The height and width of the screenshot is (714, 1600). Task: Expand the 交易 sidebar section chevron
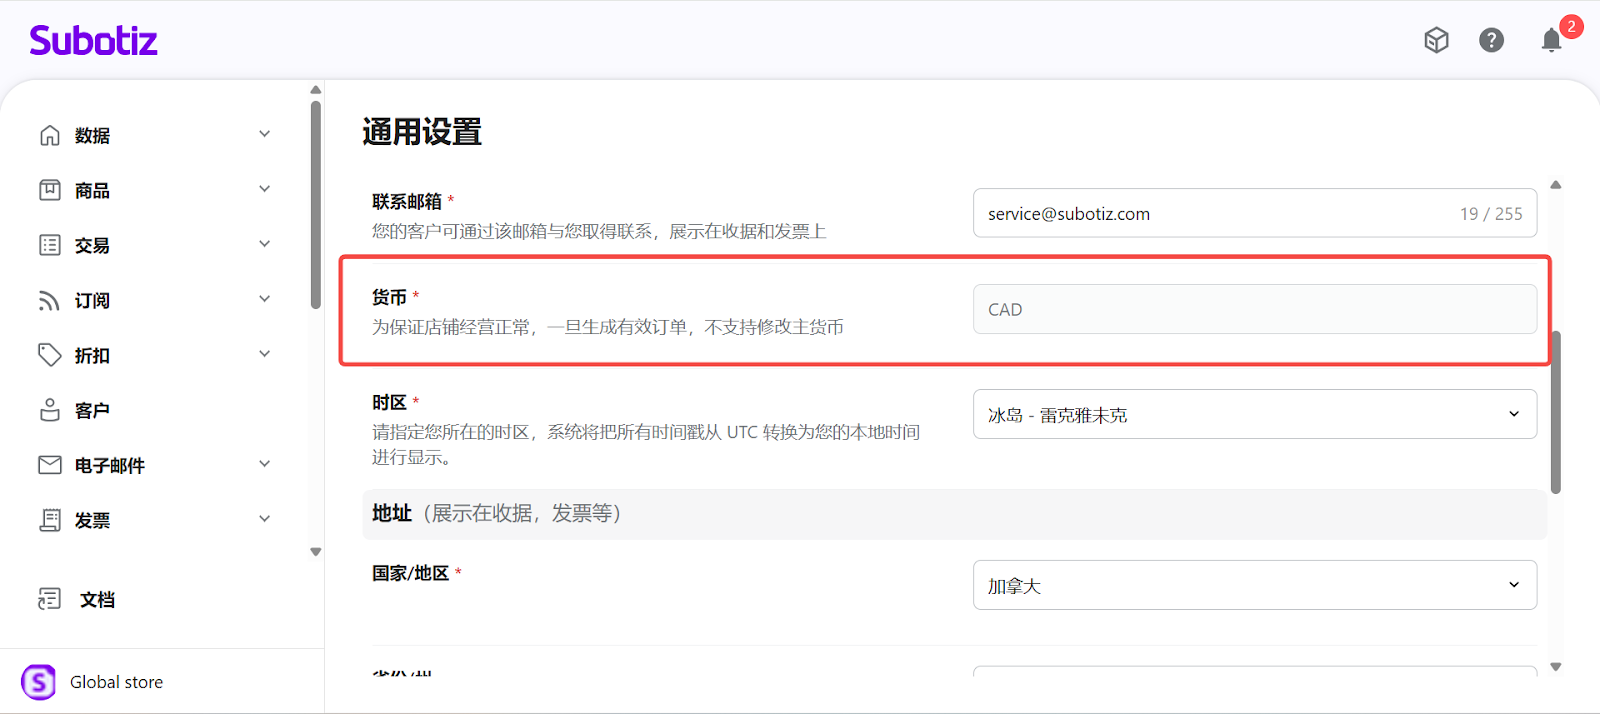coord(264,244)
